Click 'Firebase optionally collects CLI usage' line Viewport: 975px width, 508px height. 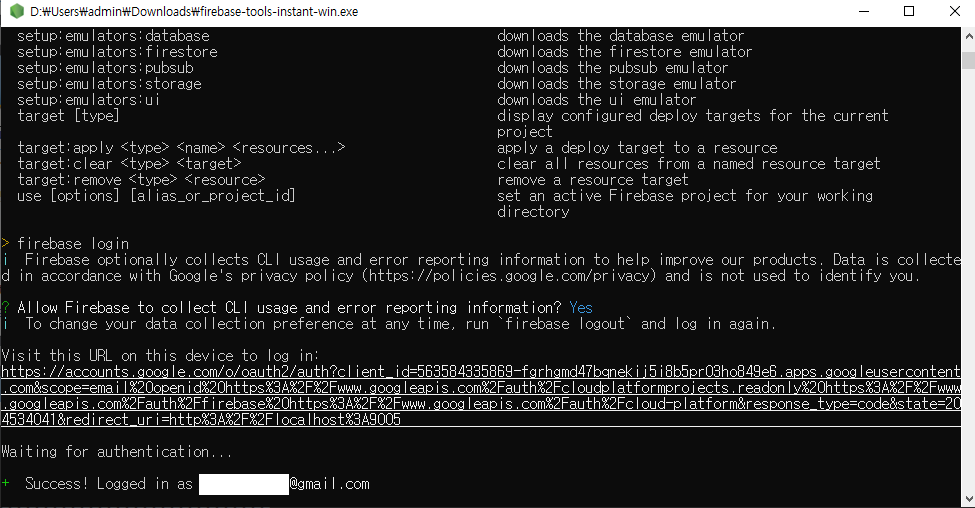481,267
